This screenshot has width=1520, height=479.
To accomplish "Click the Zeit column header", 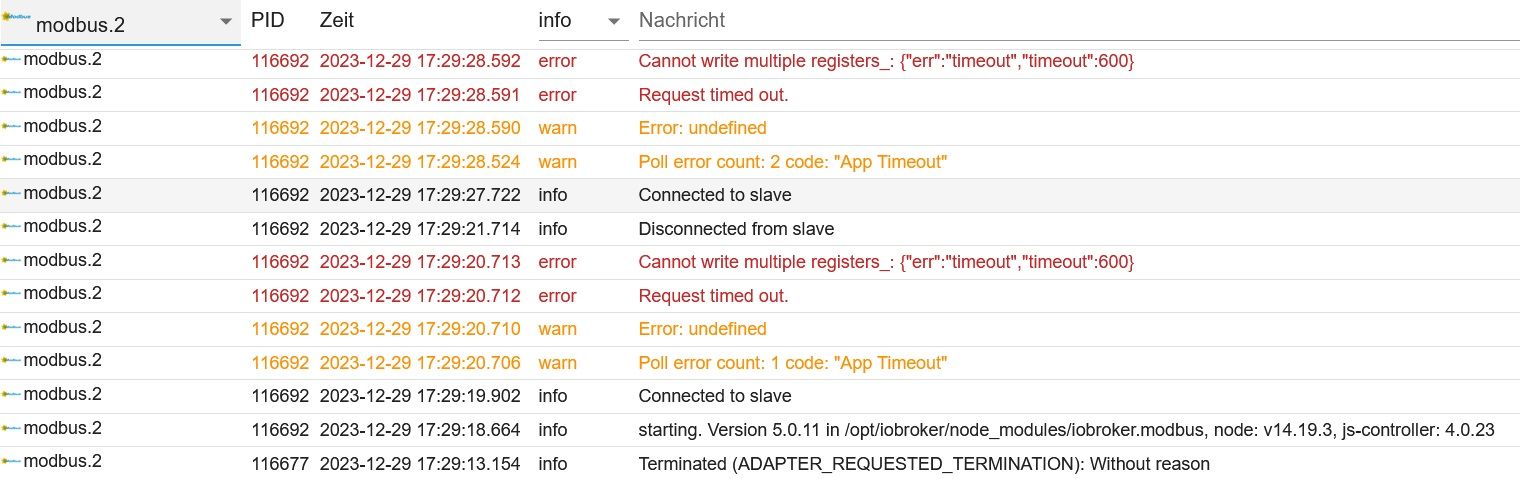I will point(337,20).
